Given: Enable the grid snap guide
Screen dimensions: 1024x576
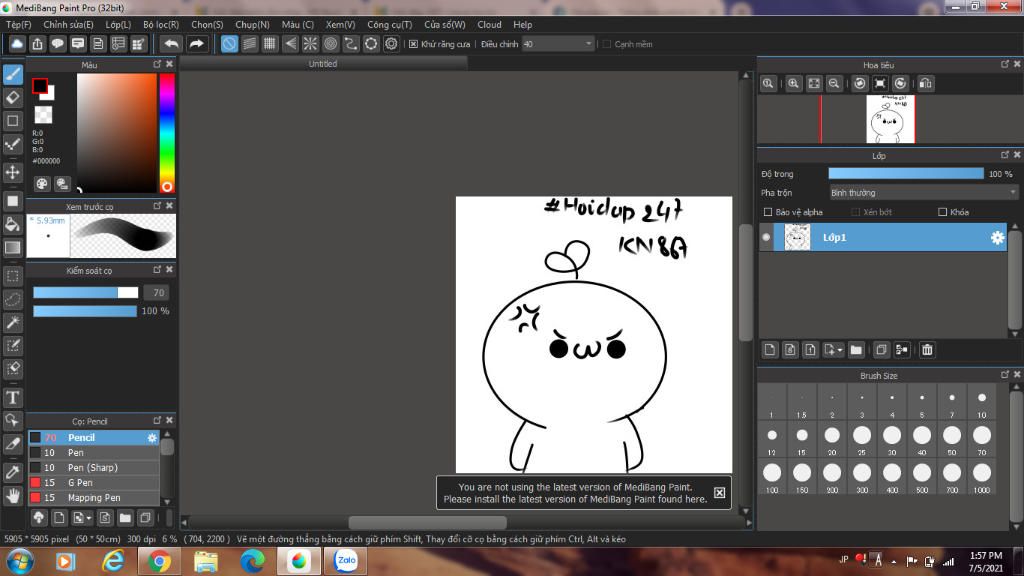Looking at the screenshot, I should [270, 44].
